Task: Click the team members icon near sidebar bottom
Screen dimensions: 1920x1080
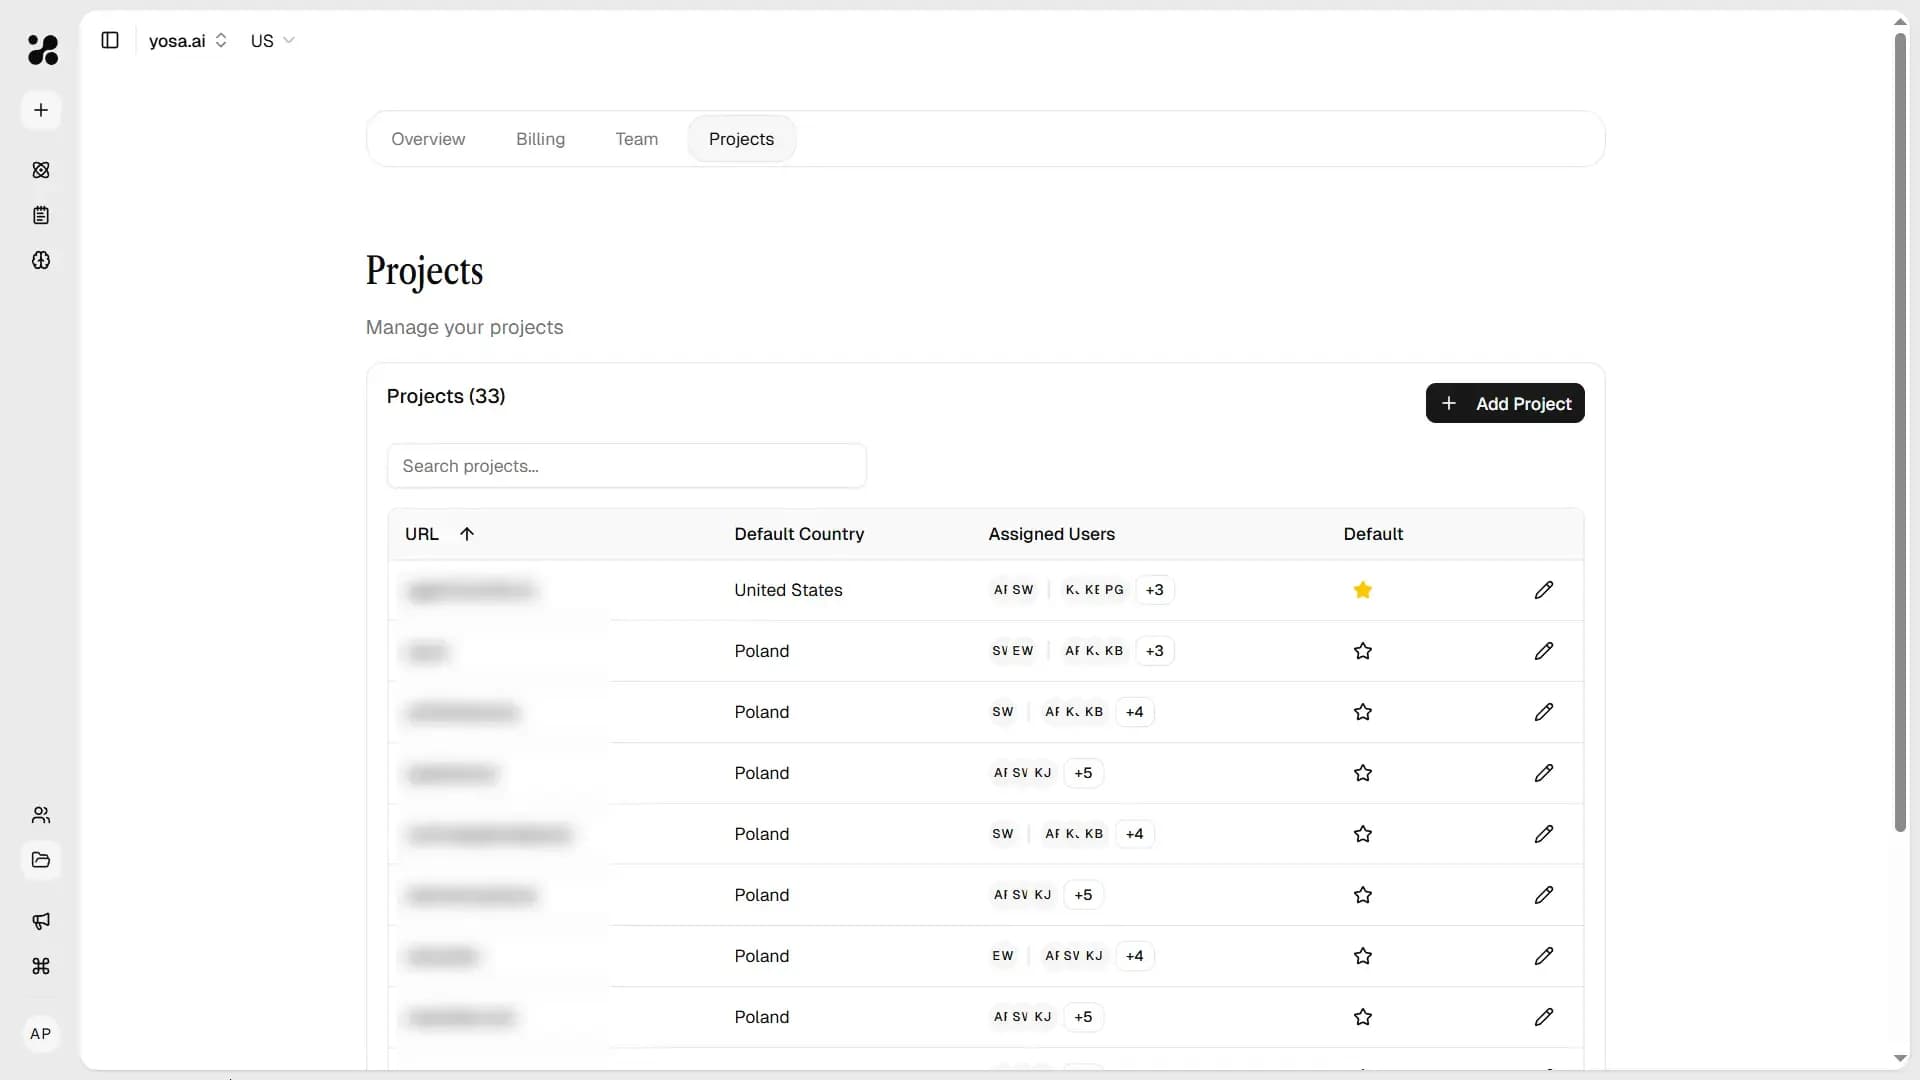Action: 41,815
